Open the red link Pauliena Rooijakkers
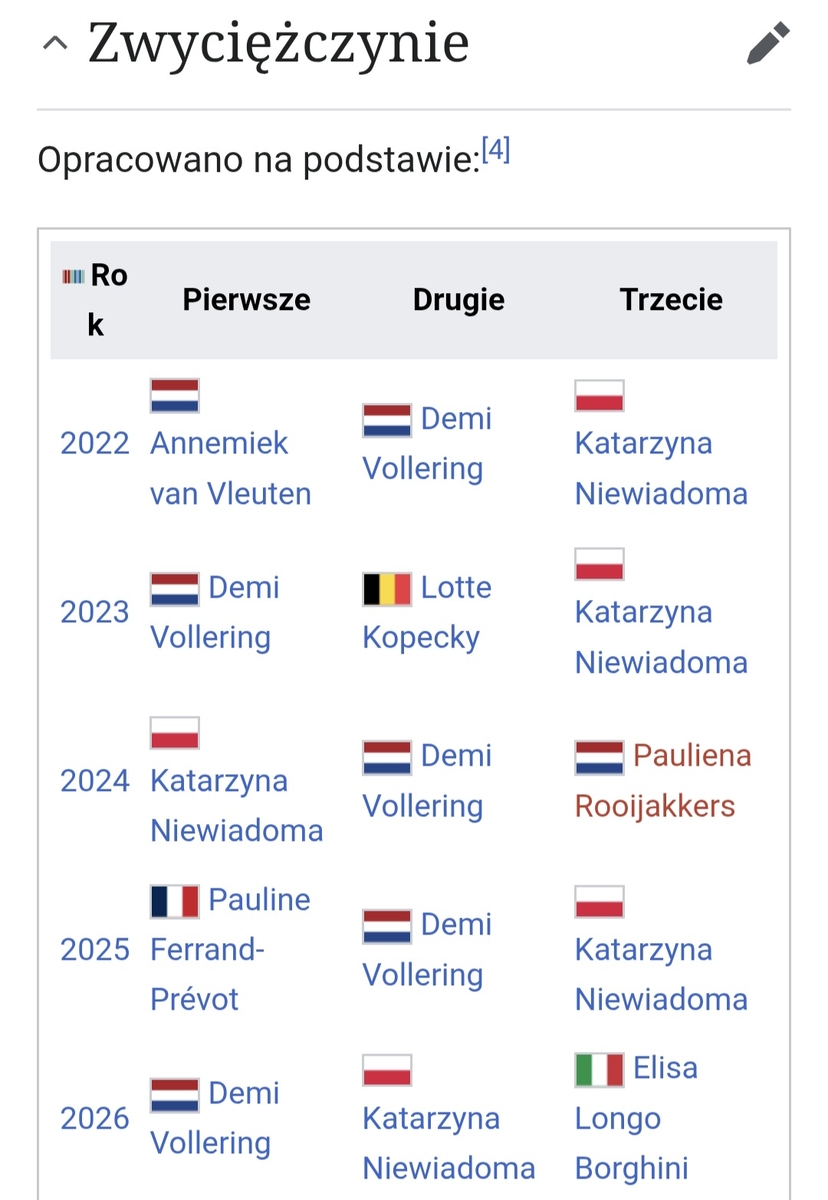The image size is (828, 1200). (x=663, y=781)
